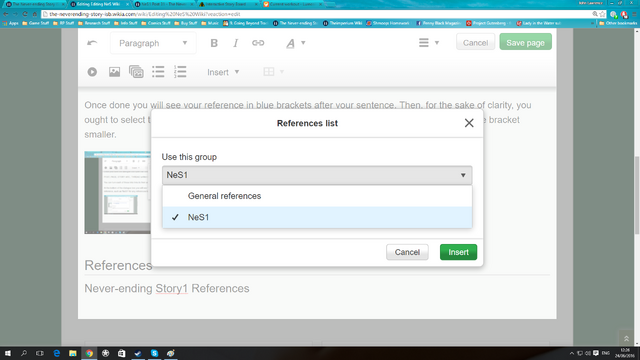The height and width of the screenshot is (360, 640).
Task: Click the green Insert button in the dialog
Action: click(458, 252)
